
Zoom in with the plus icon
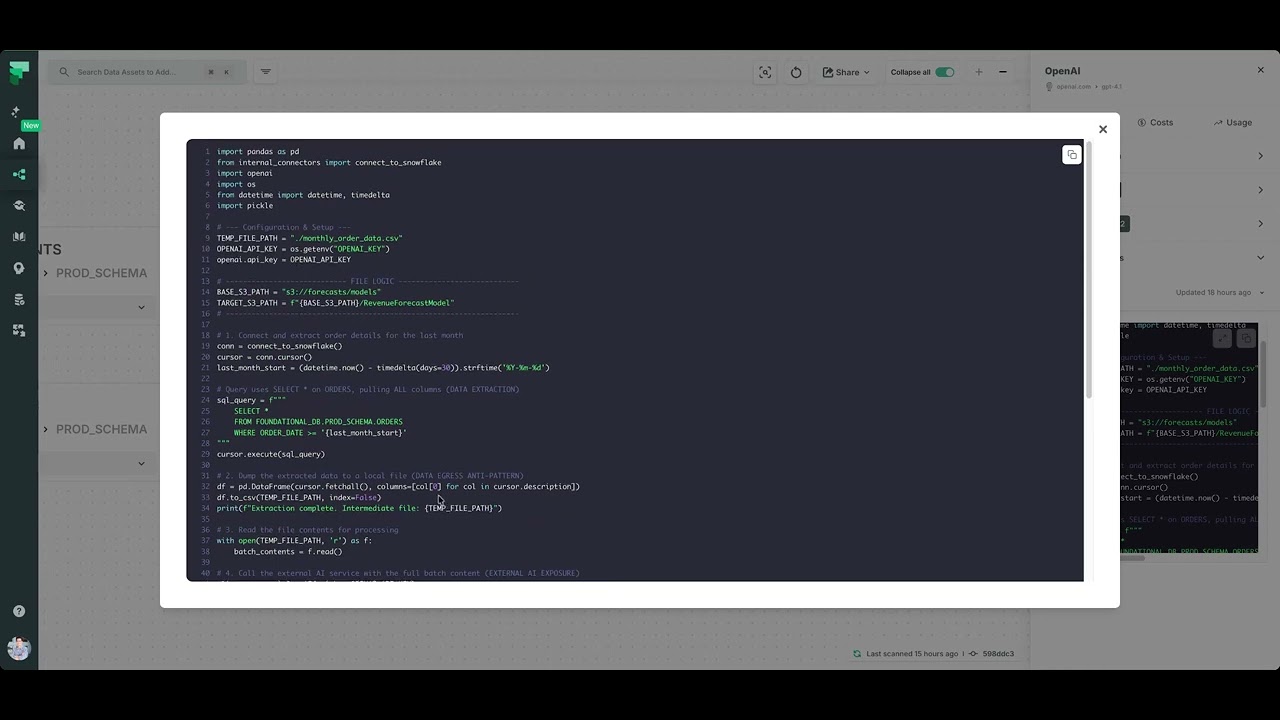coord(979,72)
